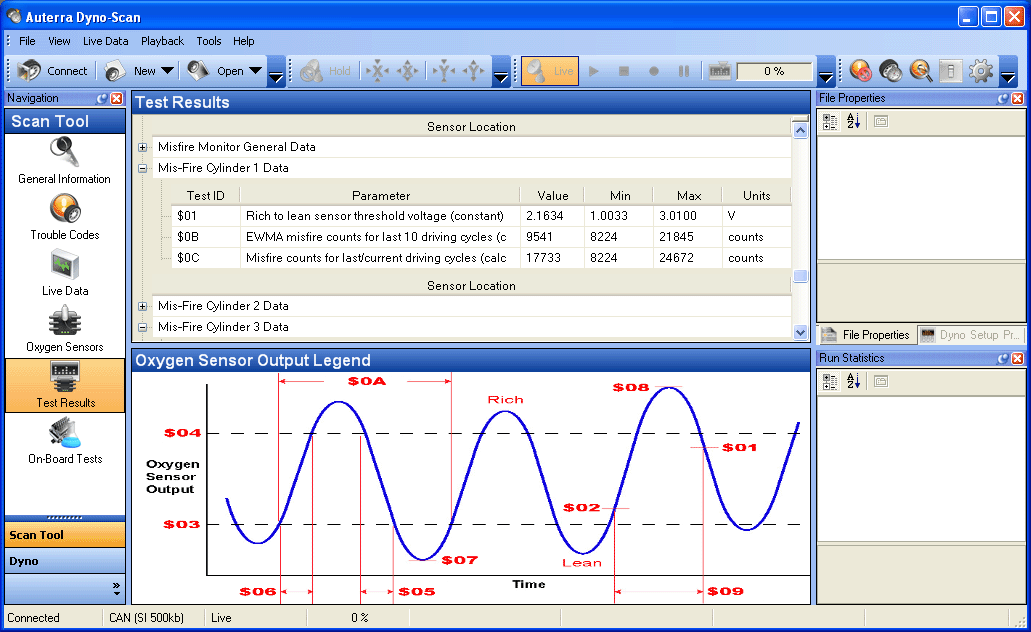Click the grayed info panel toolbar icon

(x=950, y=71)
